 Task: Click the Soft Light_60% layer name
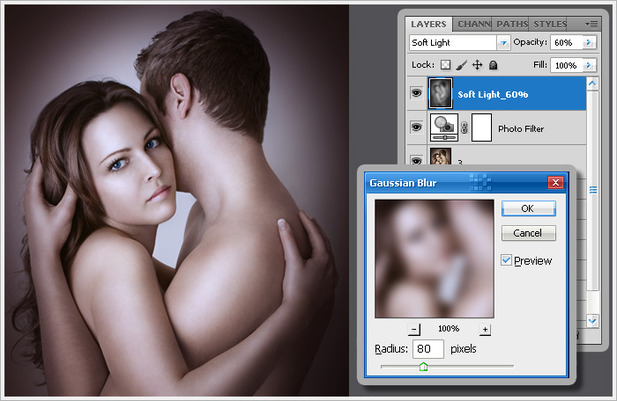(493, 94)
